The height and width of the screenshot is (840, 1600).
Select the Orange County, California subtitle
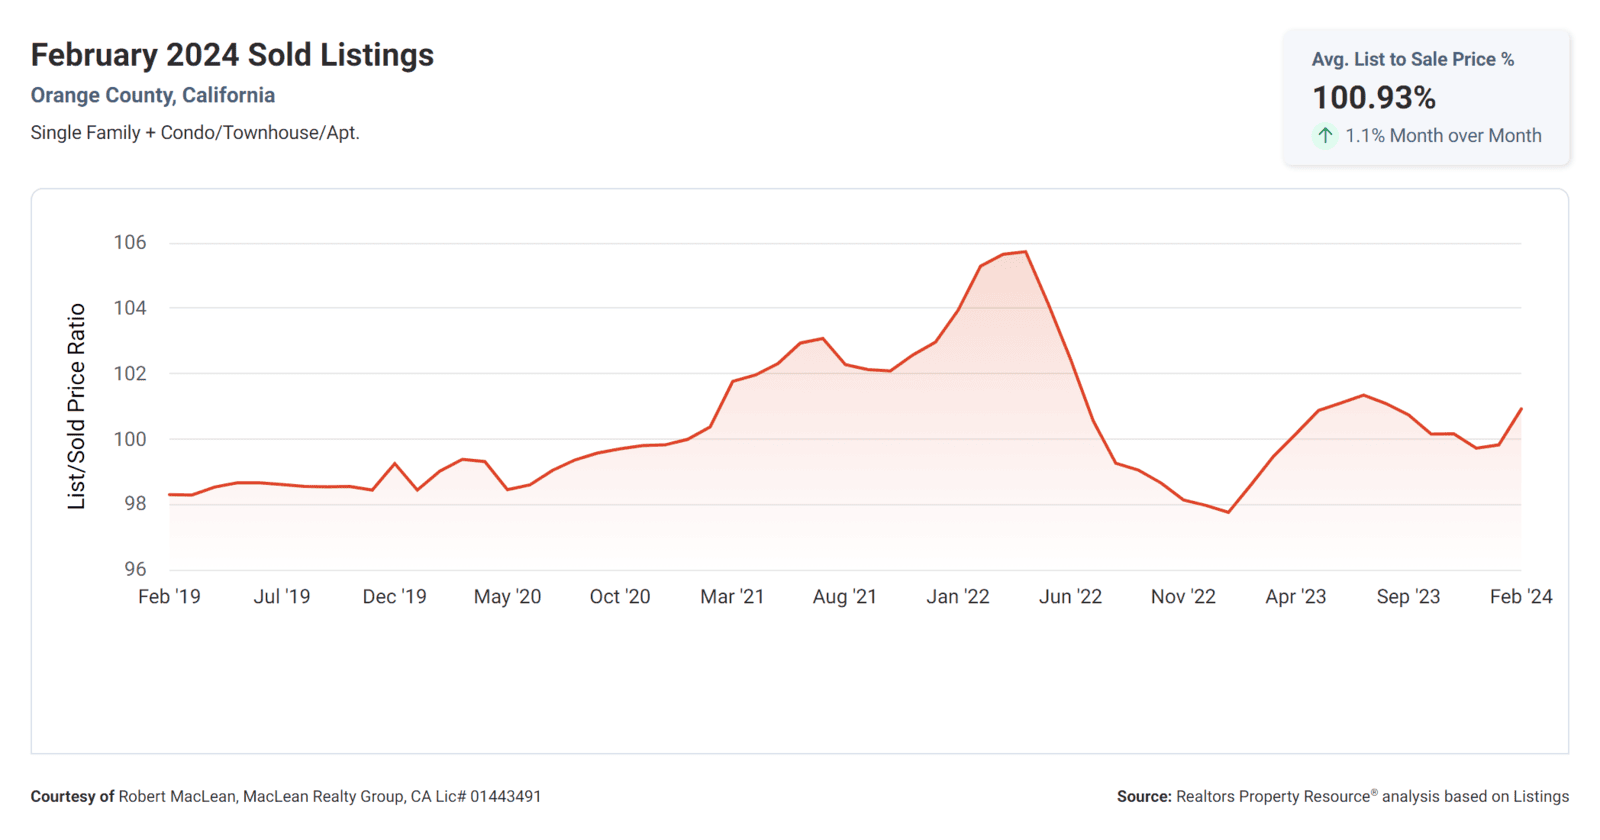pyautogui.click(x=153, y=95)
